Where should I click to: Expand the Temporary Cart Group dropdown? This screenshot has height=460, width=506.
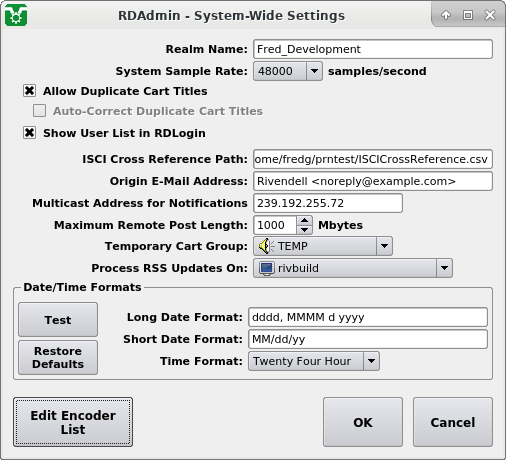323,246
